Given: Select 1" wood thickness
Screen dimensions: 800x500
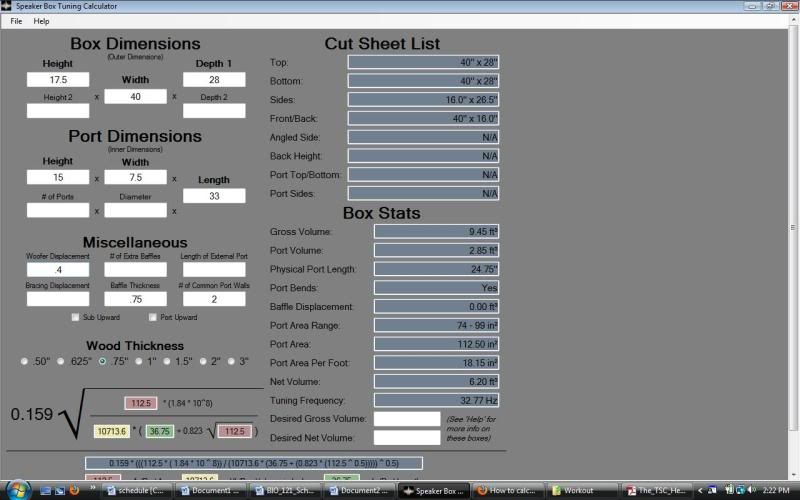Looking at the screenshot, I should click(x=139, y=361).
